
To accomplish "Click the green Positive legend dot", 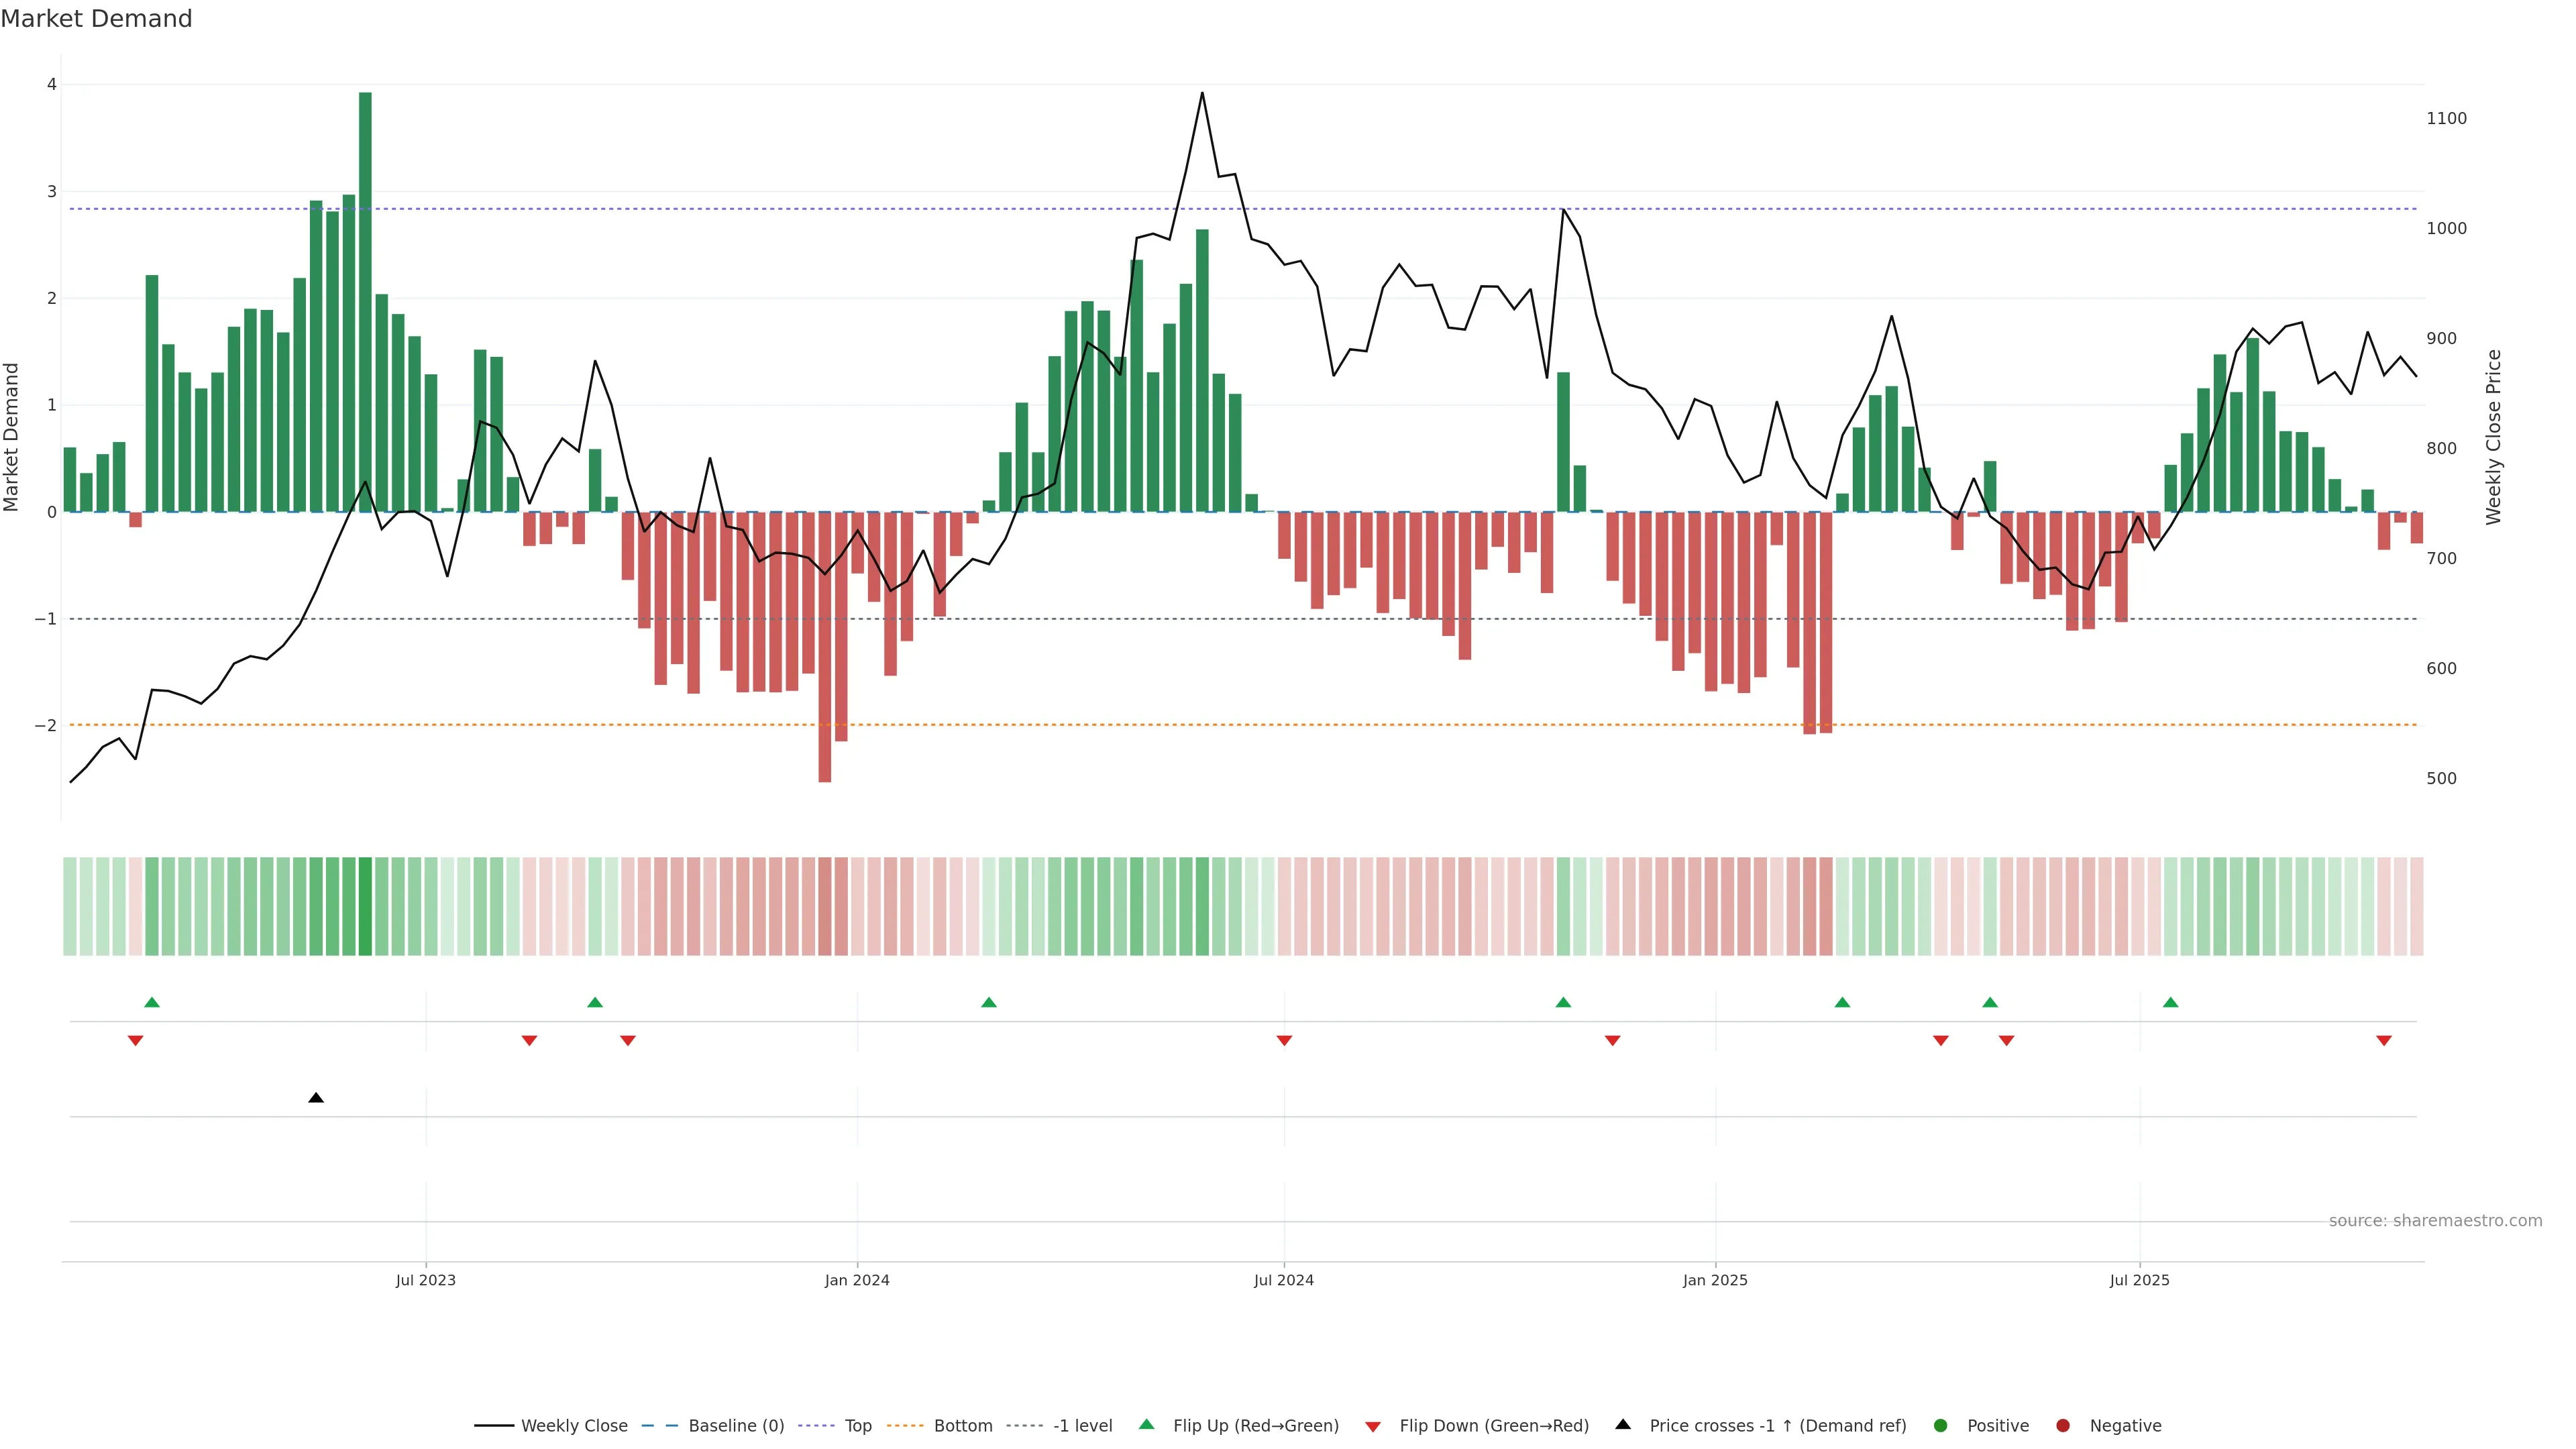I will (x=1941, y=1426).
